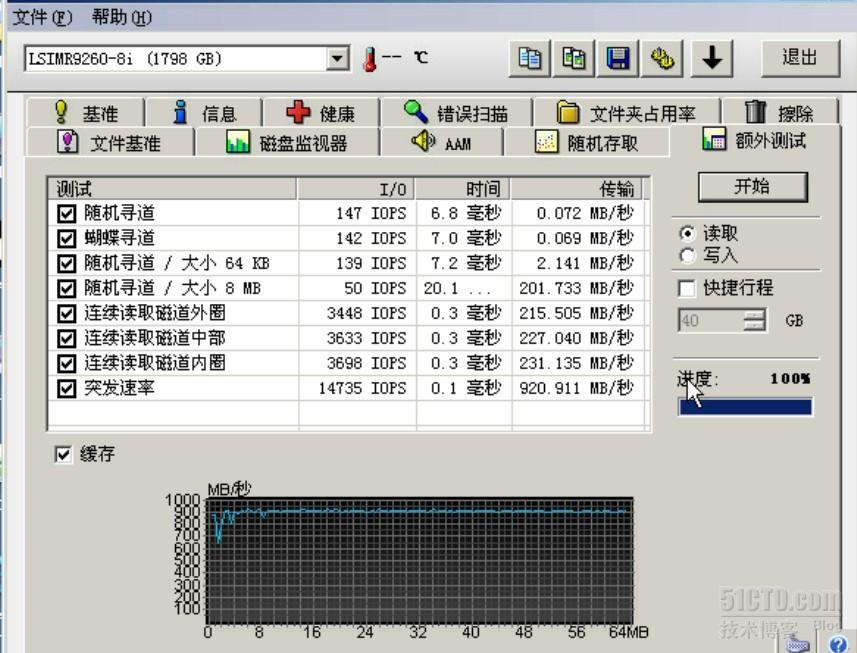Click the blue info icon on 信息 tab

pyautogui.click(x=180, y=112)
